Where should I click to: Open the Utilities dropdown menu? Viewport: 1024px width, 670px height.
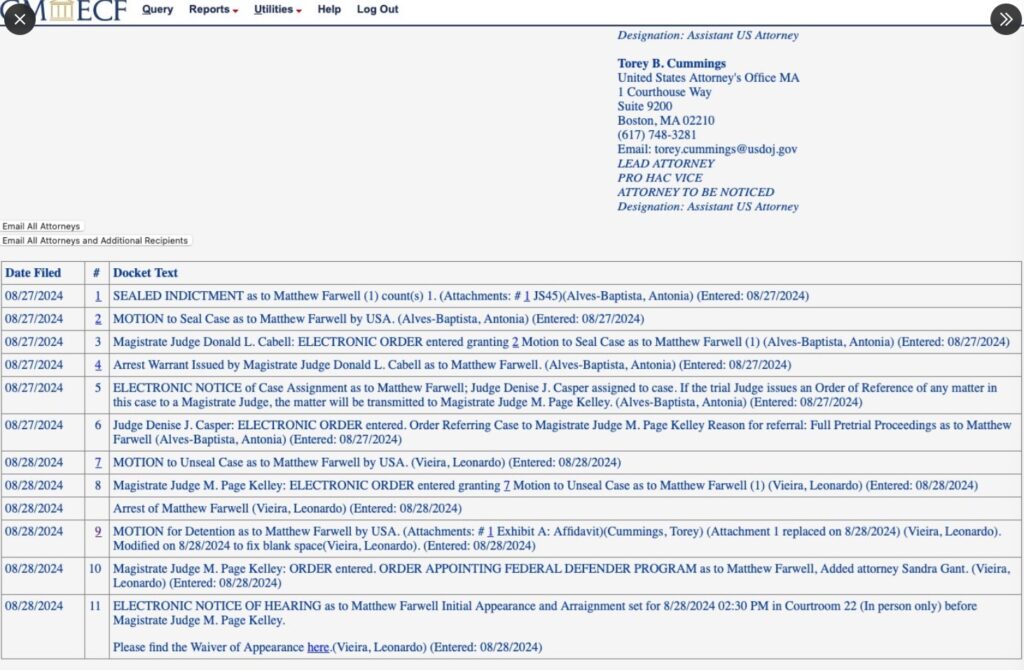point(275,9)
